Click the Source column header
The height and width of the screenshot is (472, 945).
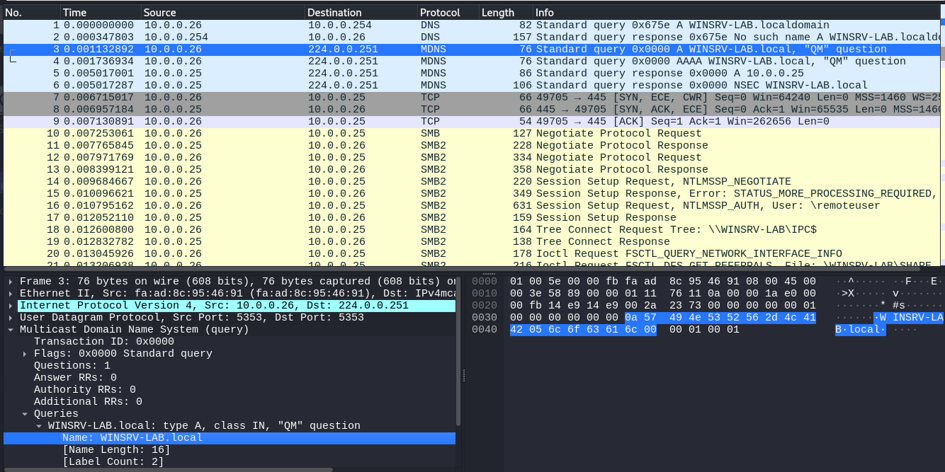(x=160, y=13)
